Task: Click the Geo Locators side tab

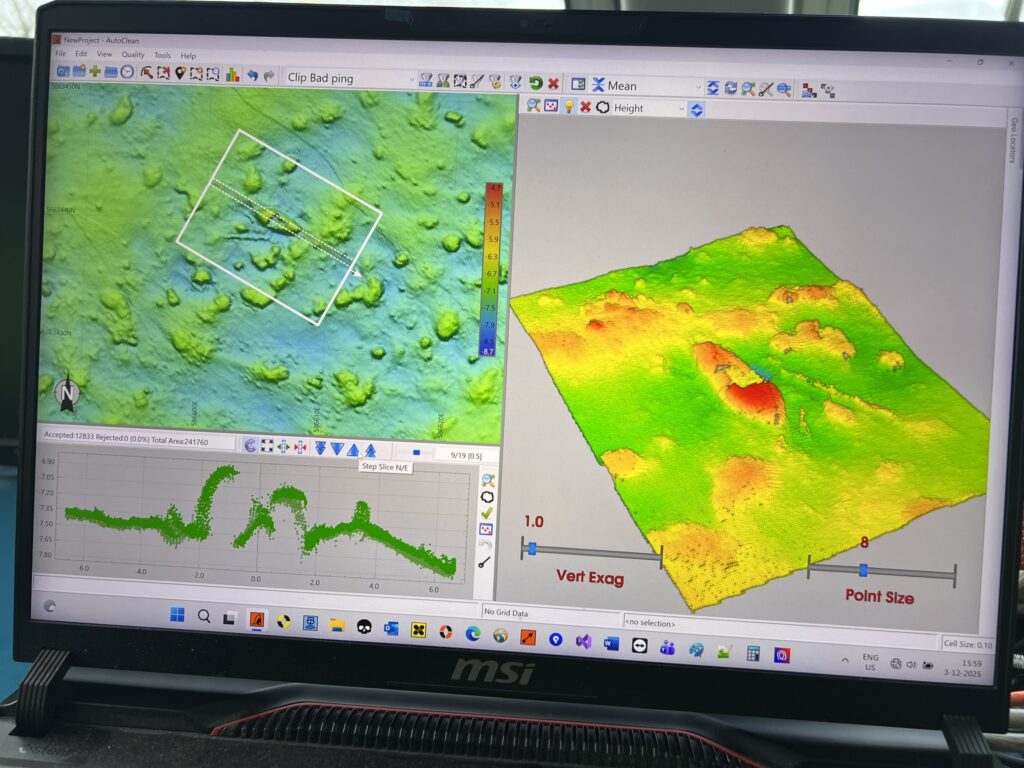Action: (x=1011, y=141)
